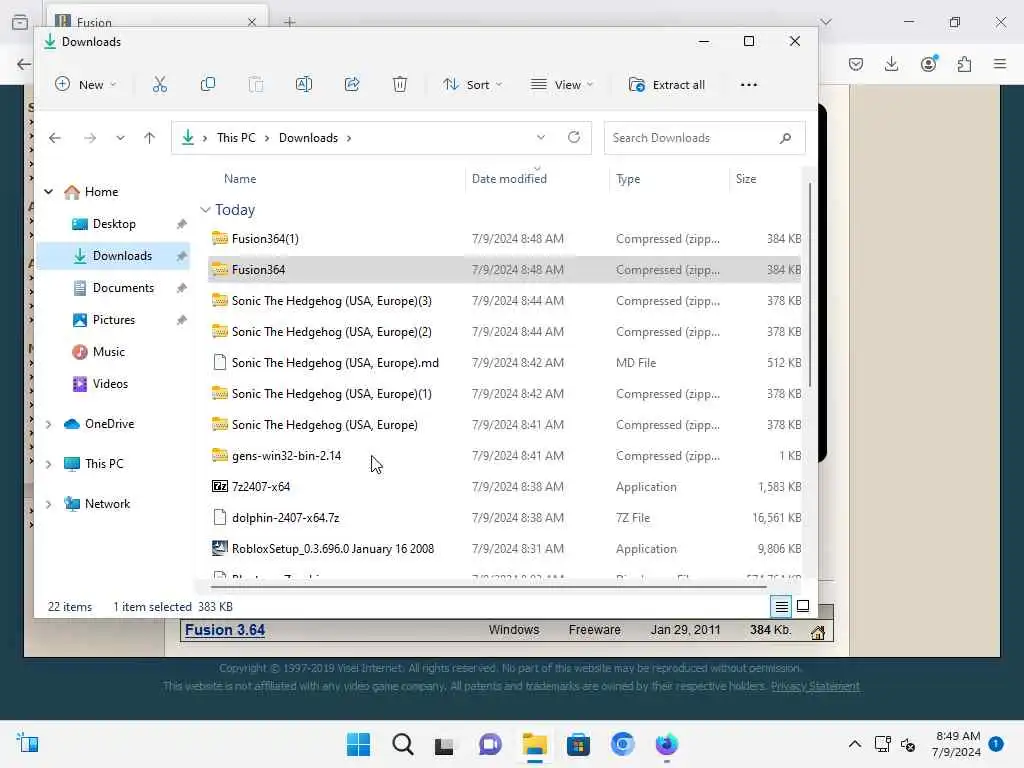Open Firefox from the taskbar
The image size is (1024, 768).
pos(666,744)
